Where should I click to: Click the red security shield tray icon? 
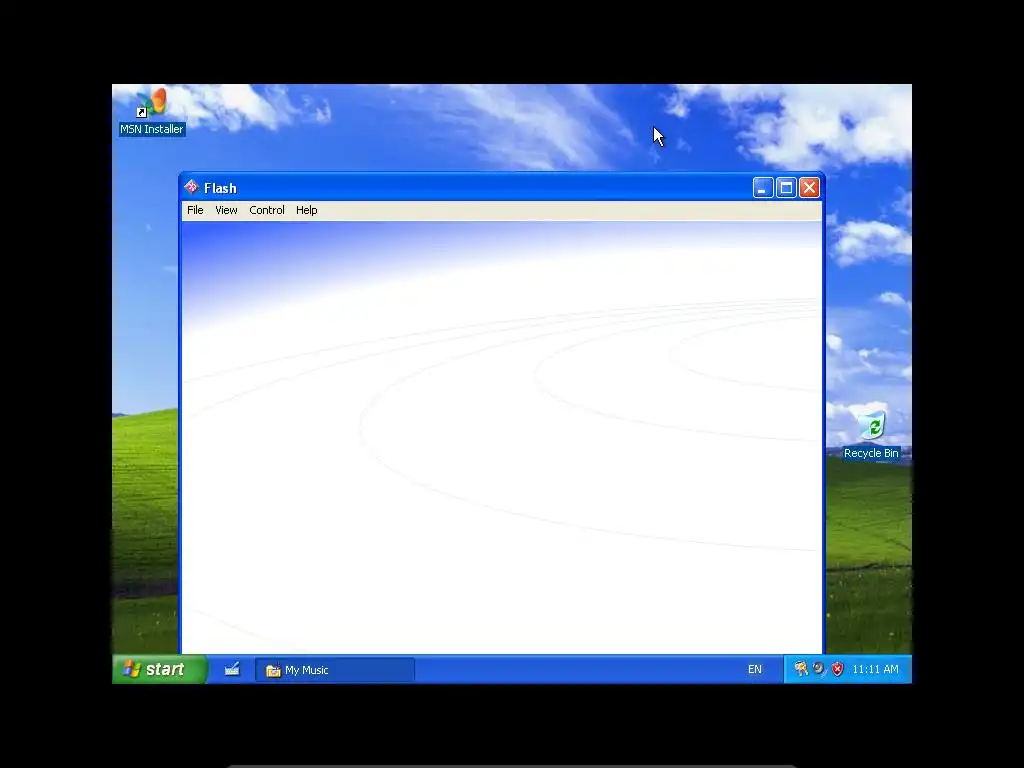click(837, 669)
